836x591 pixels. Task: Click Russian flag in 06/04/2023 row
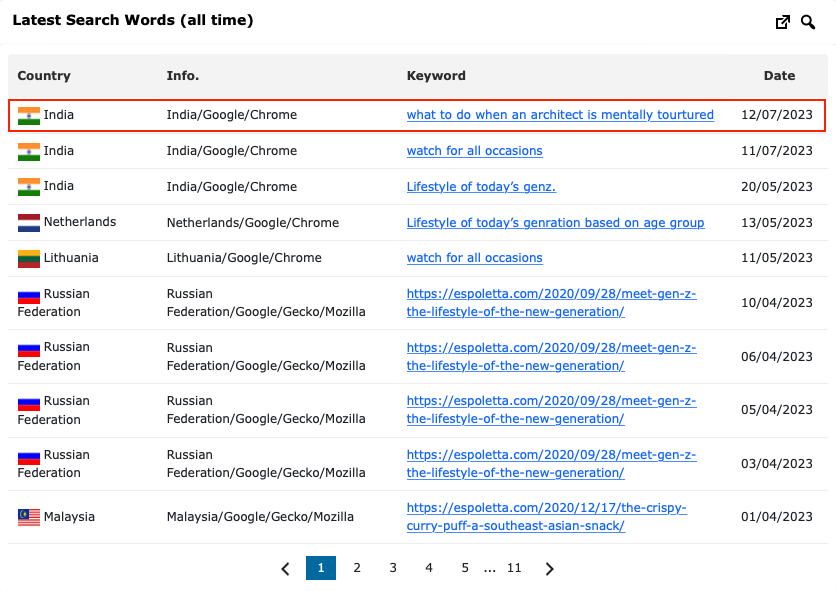pyautogui.click(x=29, y=349)
